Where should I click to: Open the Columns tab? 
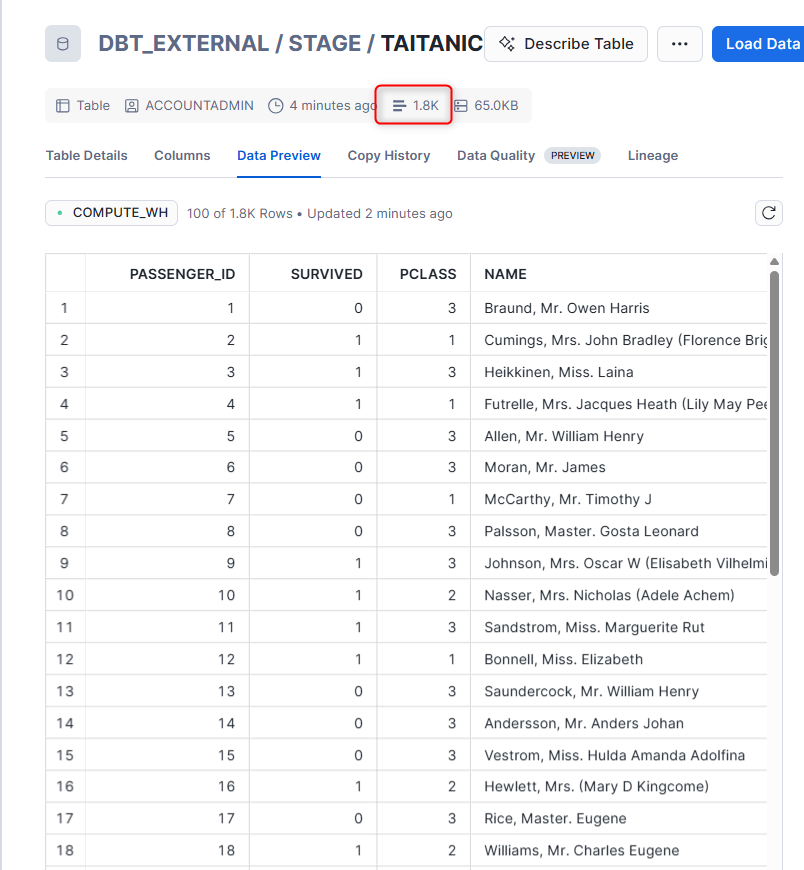tap(182, 155)
